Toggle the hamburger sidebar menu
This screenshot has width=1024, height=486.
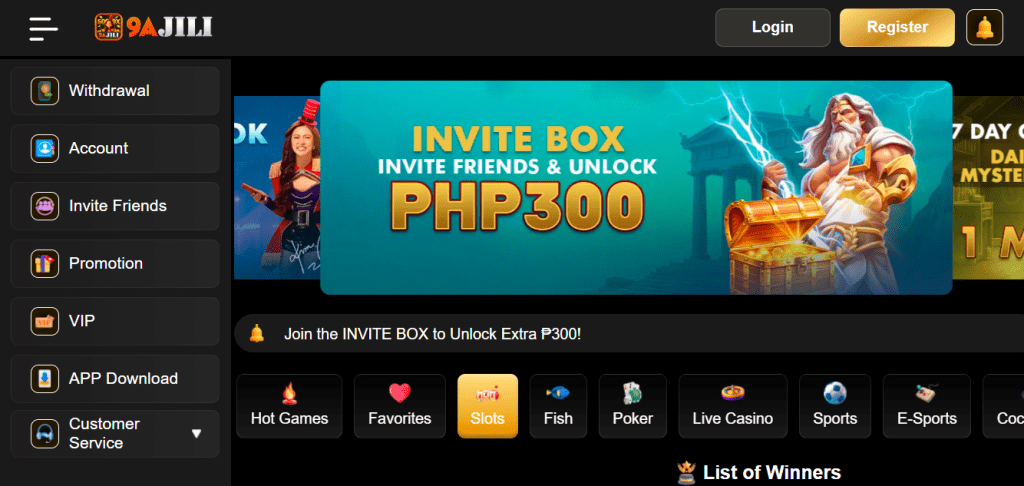pyautogui.click(x=43, y=28)
